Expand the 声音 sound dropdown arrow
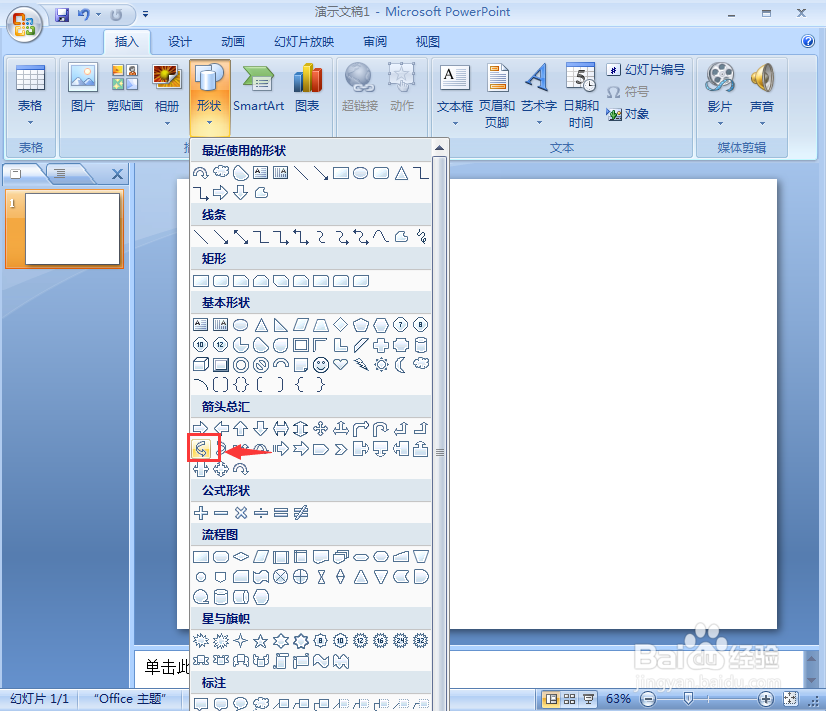The image size is (826, 711). 762,123
